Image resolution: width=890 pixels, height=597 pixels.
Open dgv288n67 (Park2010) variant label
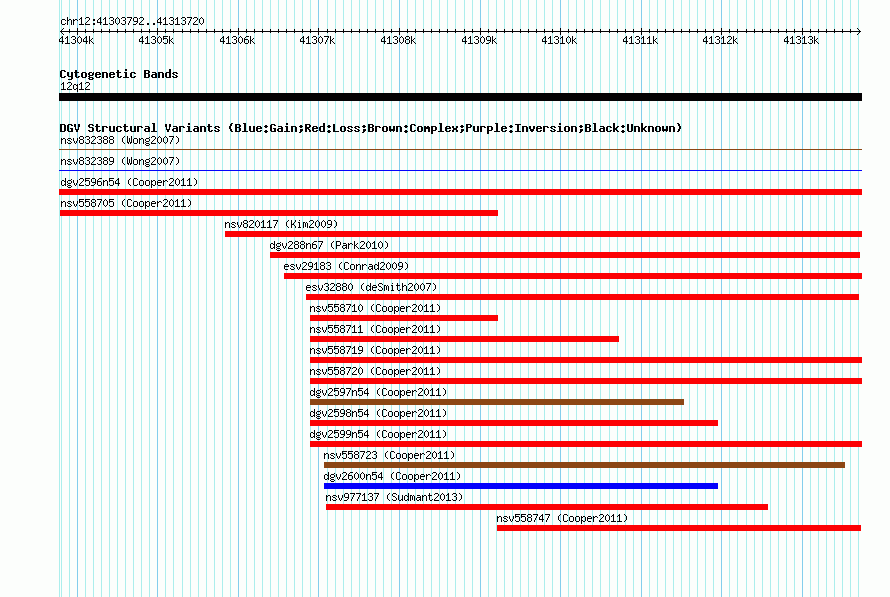click(x=329, y=245)
